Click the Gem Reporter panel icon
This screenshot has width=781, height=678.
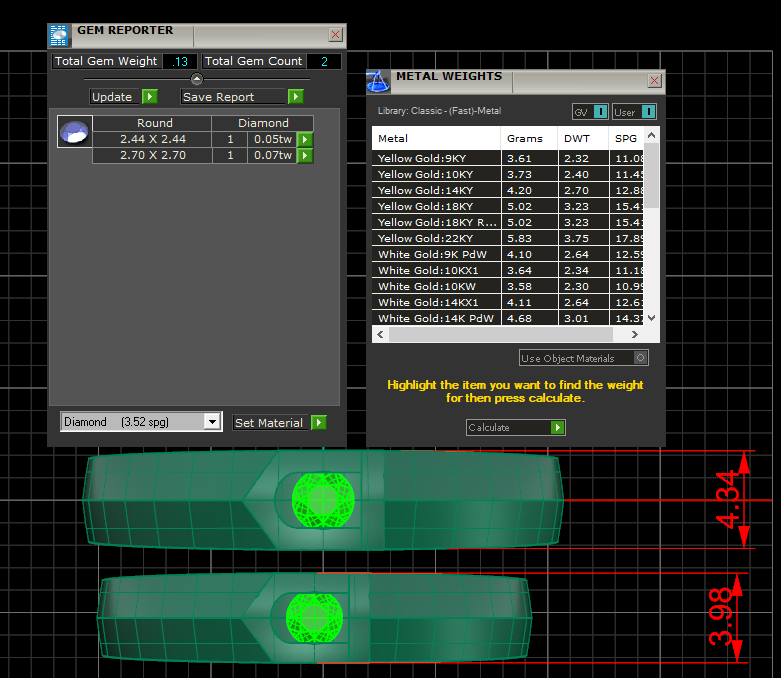[x=61, y=35]
